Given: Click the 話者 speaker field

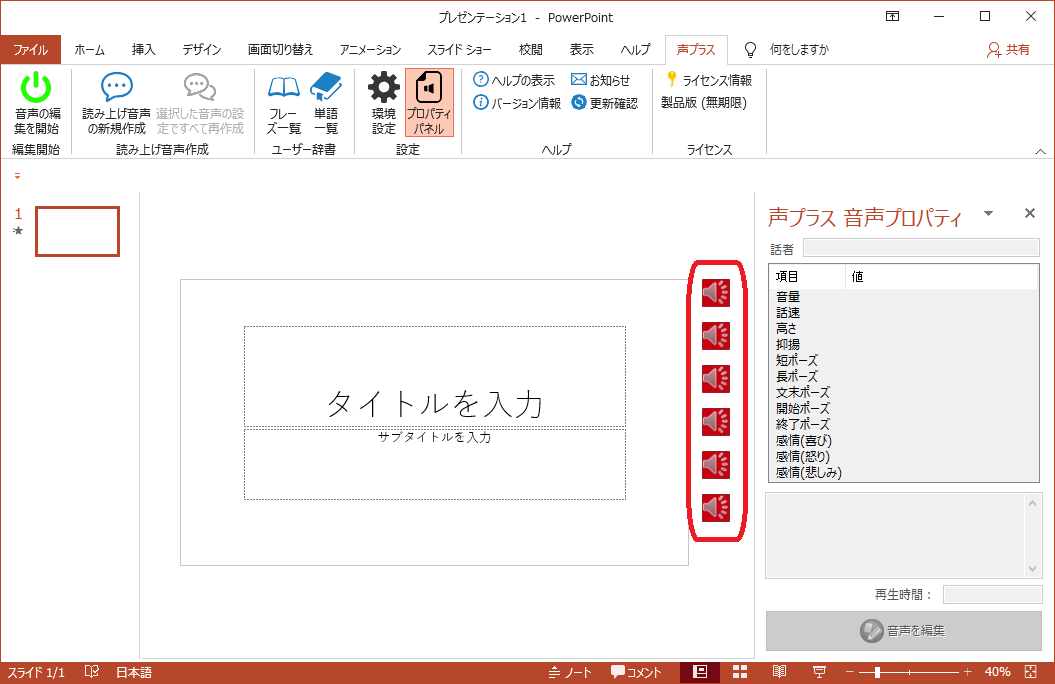Looking at the screenshot, I should pos(921,248).
